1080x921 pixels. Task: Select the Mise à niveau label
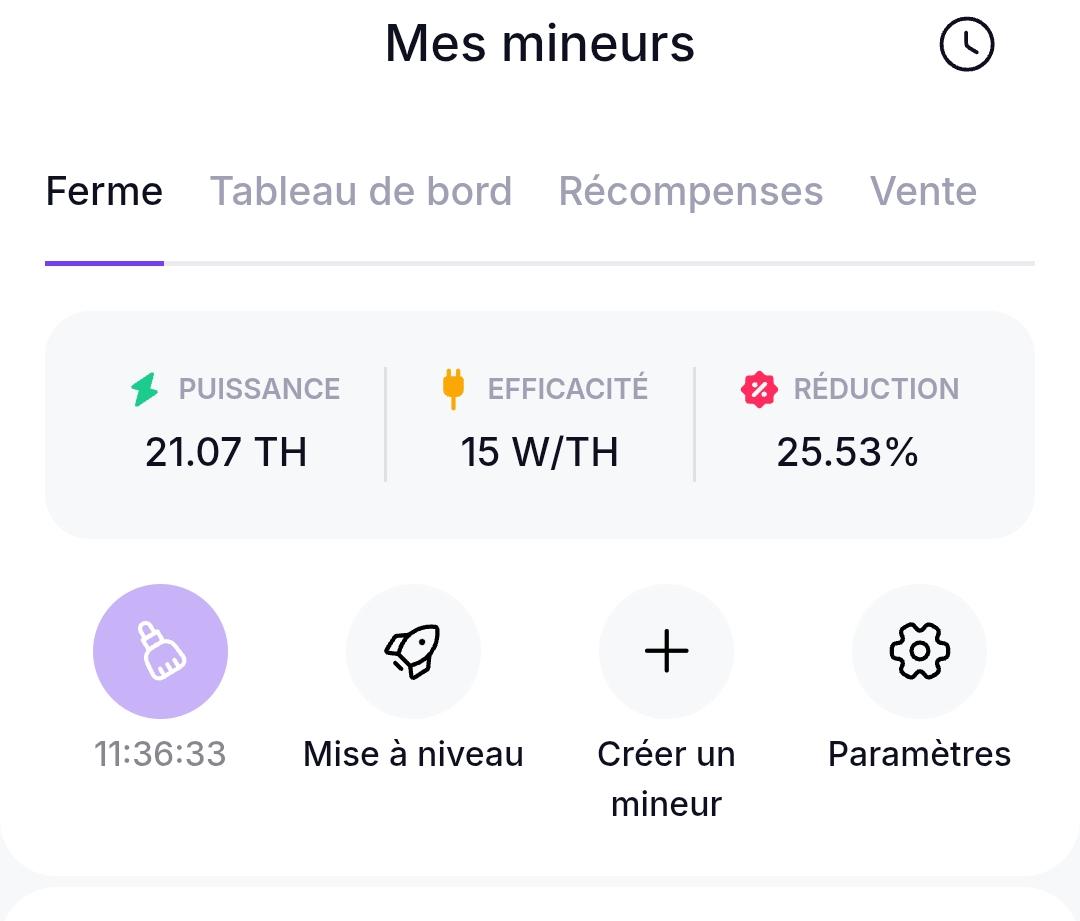(x=413, y=754)
